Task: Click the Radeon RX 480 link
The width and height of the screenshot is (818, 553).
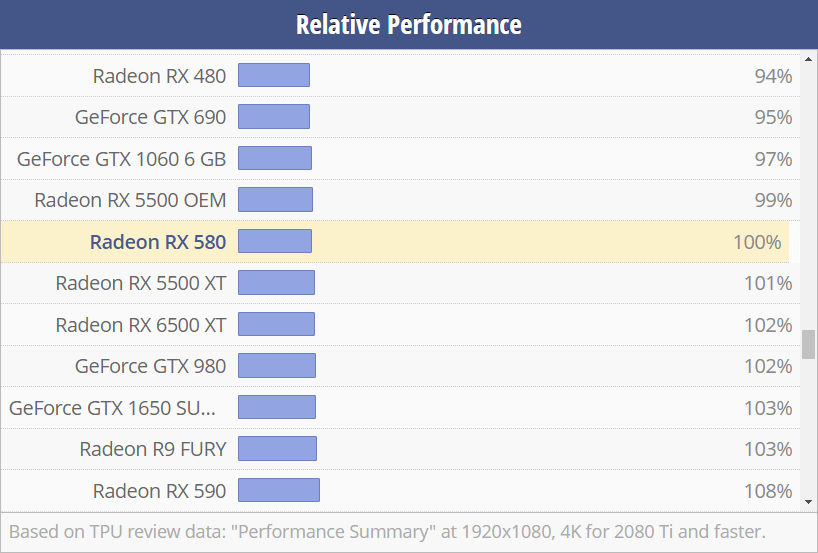Action: tap(159, 76)
